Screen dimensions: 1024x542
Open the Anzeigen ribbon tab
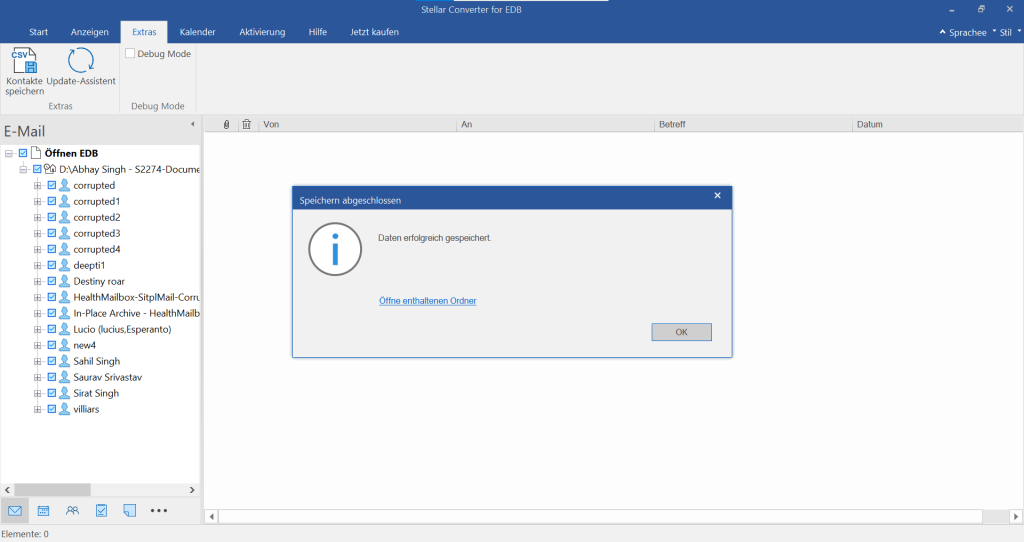pos(89,32)
